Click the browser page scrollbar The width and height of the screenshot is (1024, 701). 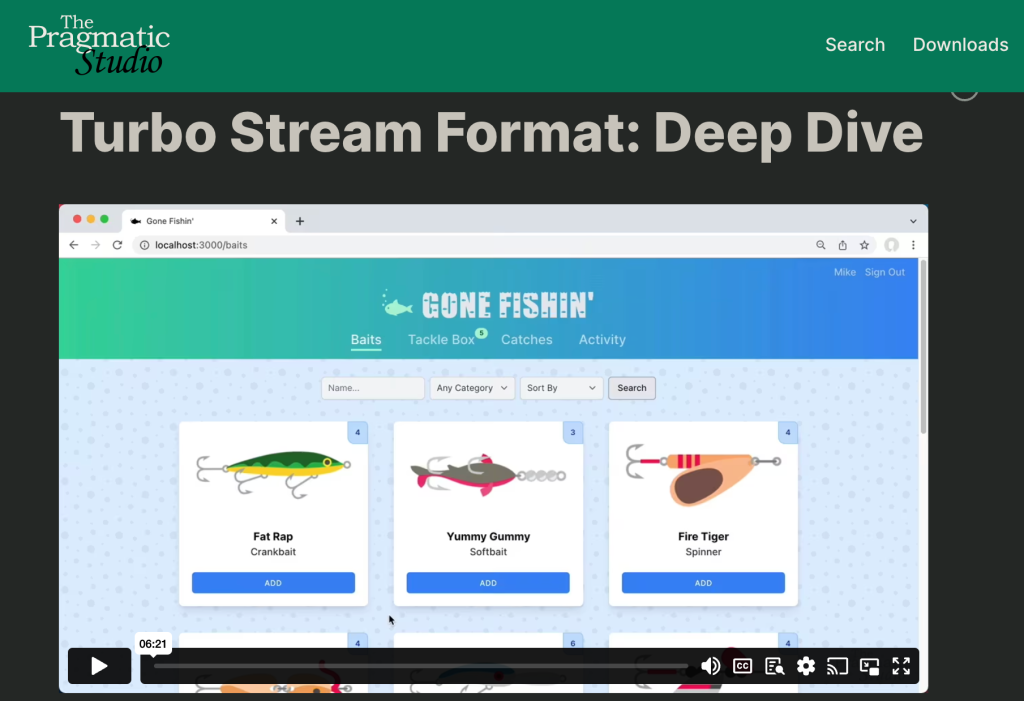click(923, 346)
